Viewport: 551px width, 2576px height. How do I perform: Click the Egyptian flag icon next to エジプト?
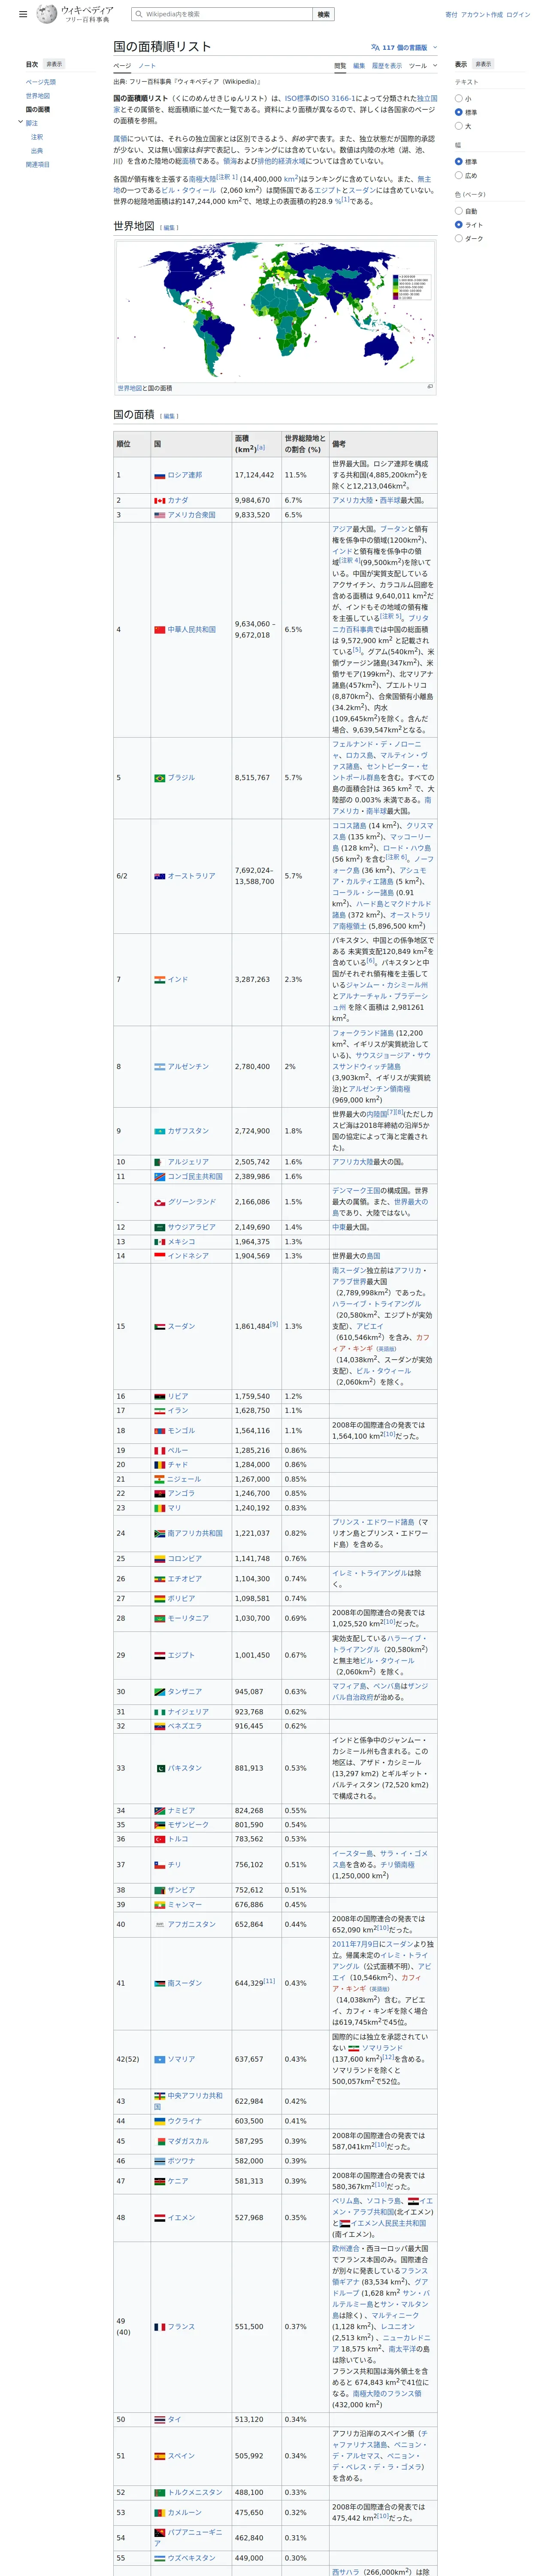pos(159,1656)
